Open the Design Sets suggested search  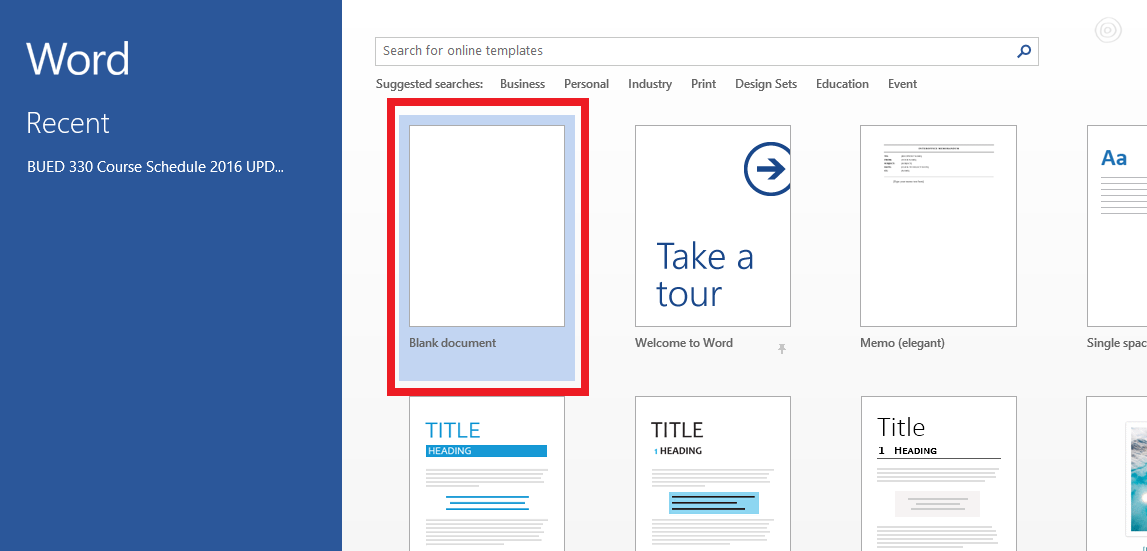tap(765, 84)
